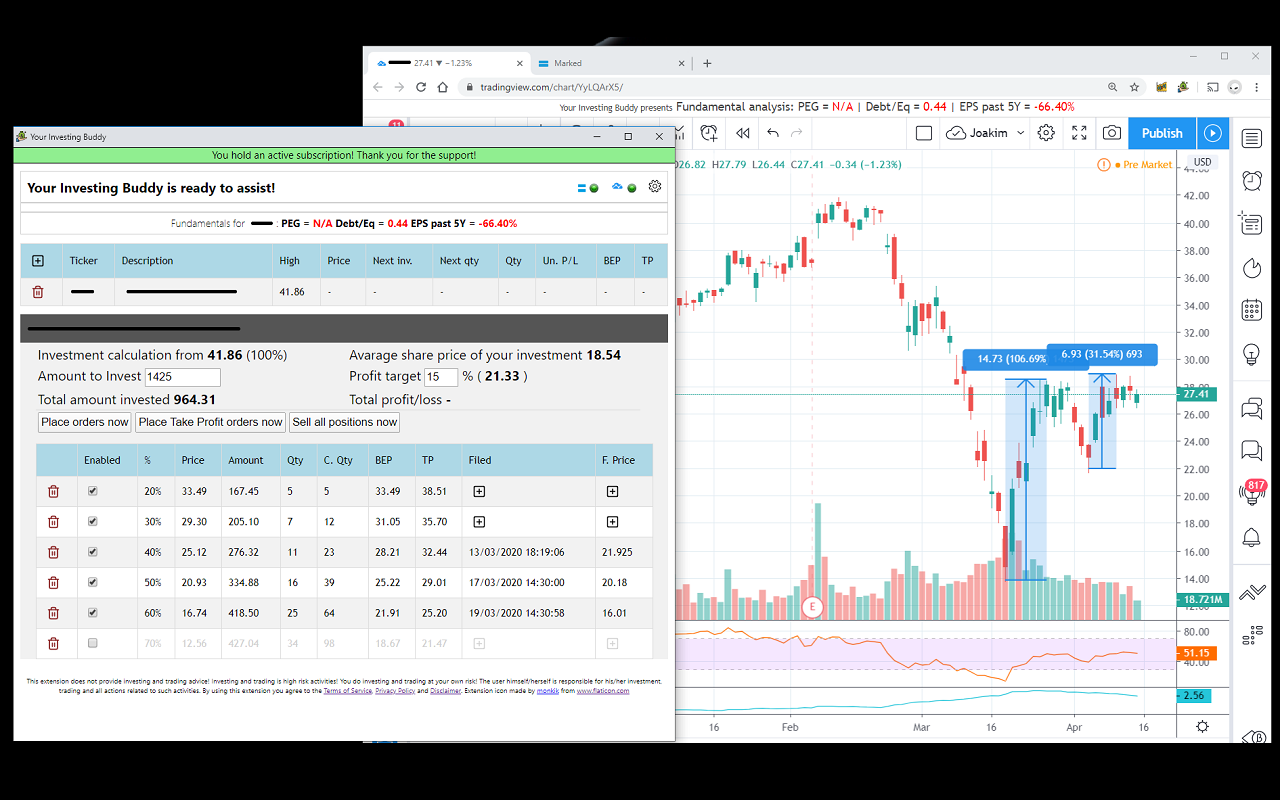This screenshot has height=800, width=1280.
Task: Click the chart undo arrow
Action: [x=772, y=133]
